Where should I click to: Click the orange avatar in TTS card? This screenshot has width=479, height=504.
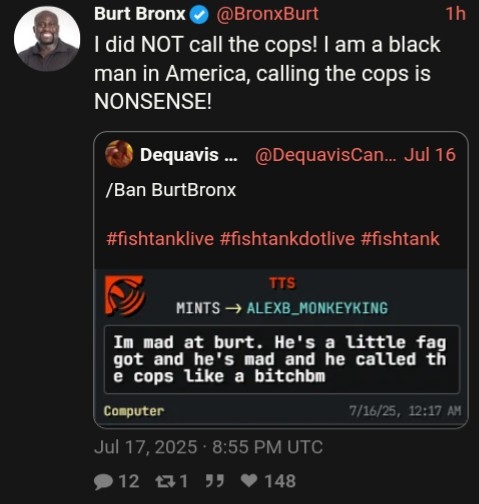(125, 296)
